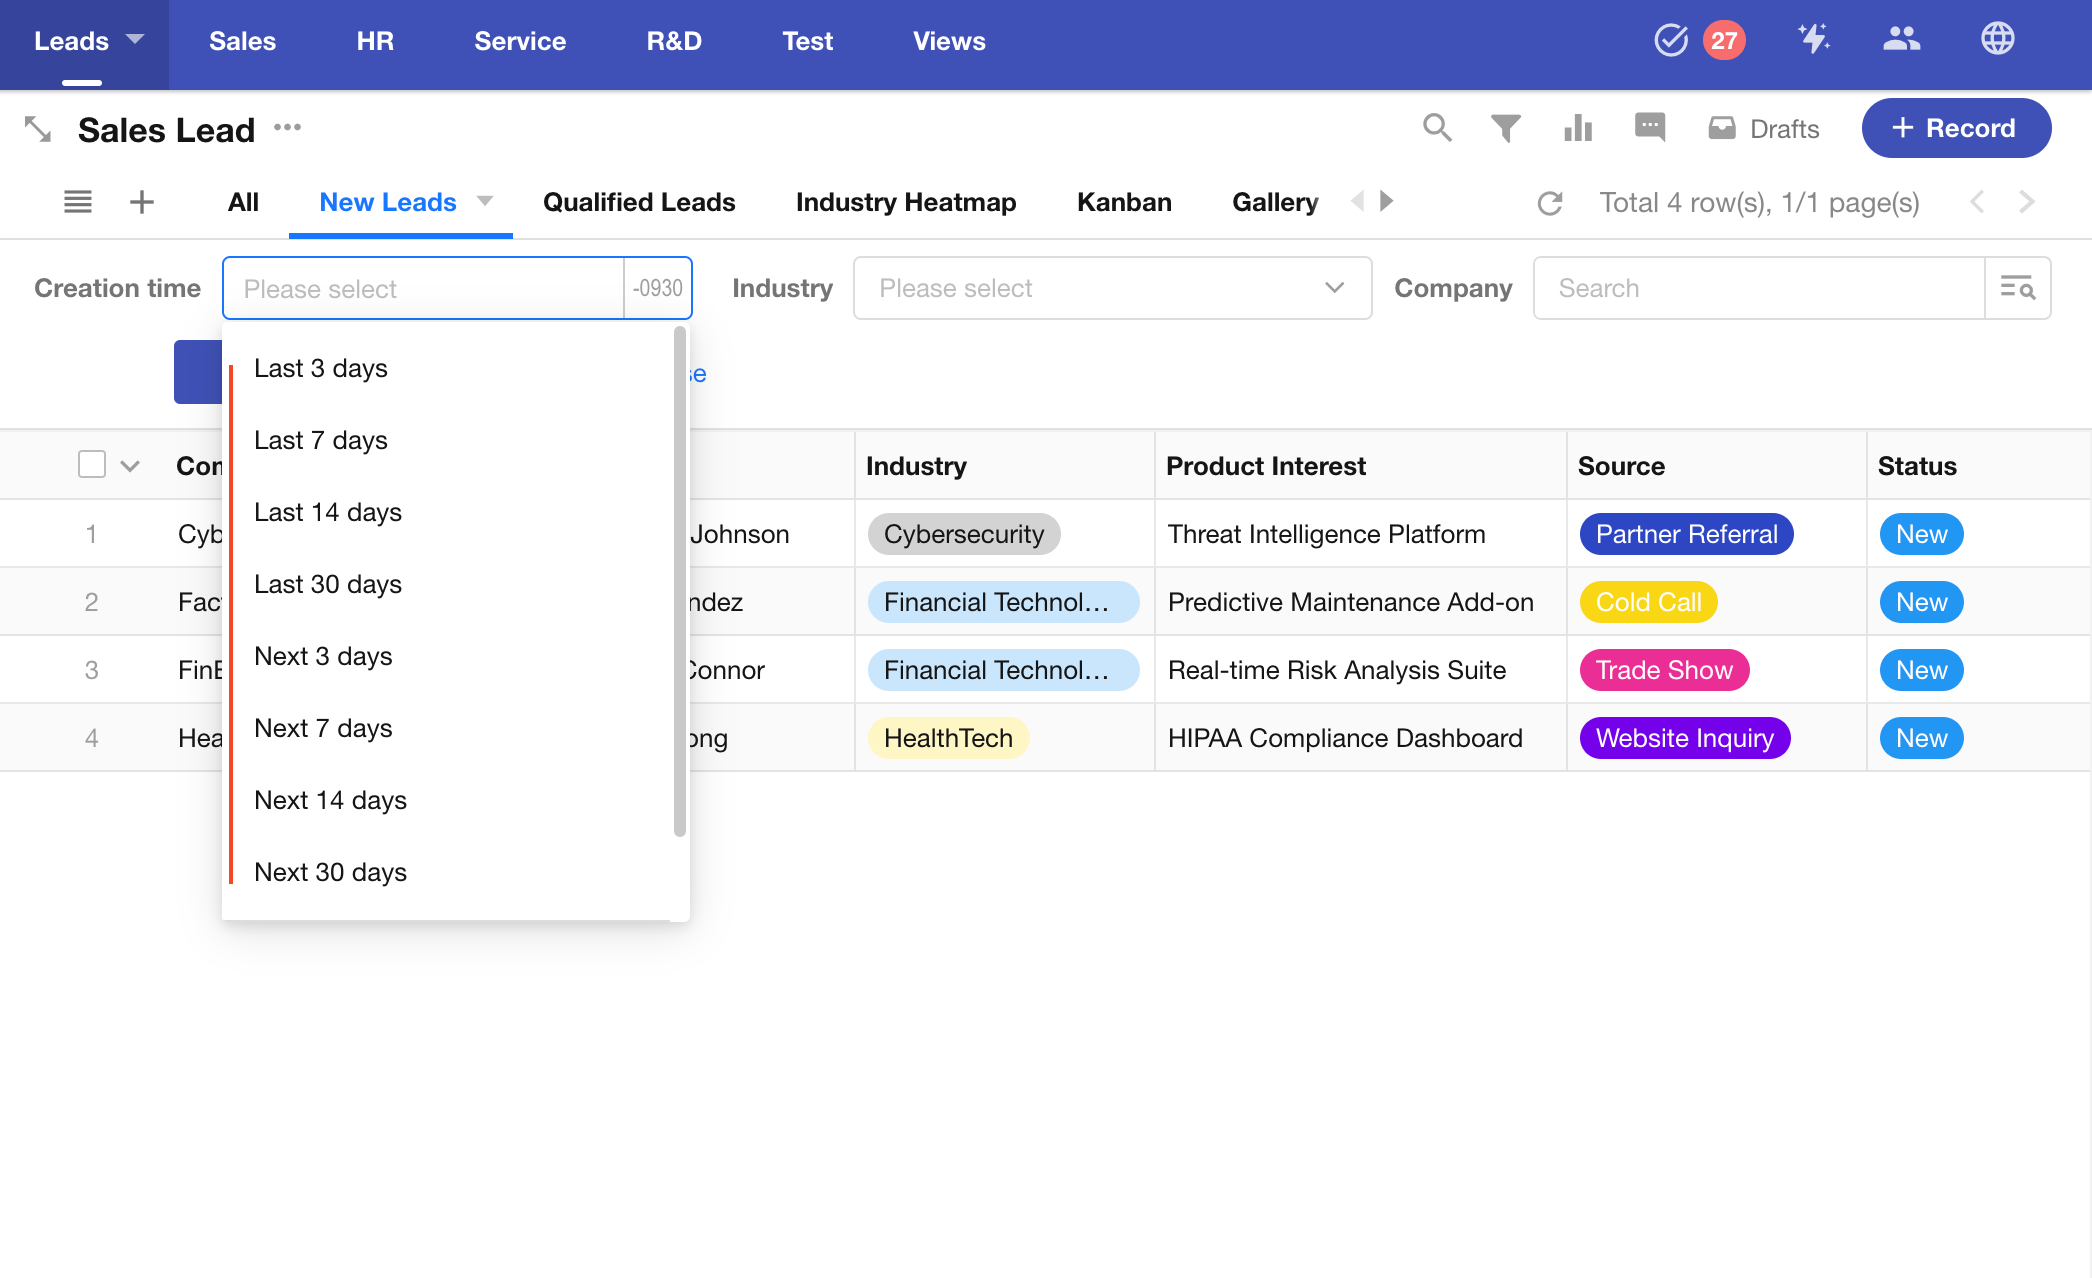Open the Kanban view tab
The image size is (2092, 1278).
pos(1124,202)
